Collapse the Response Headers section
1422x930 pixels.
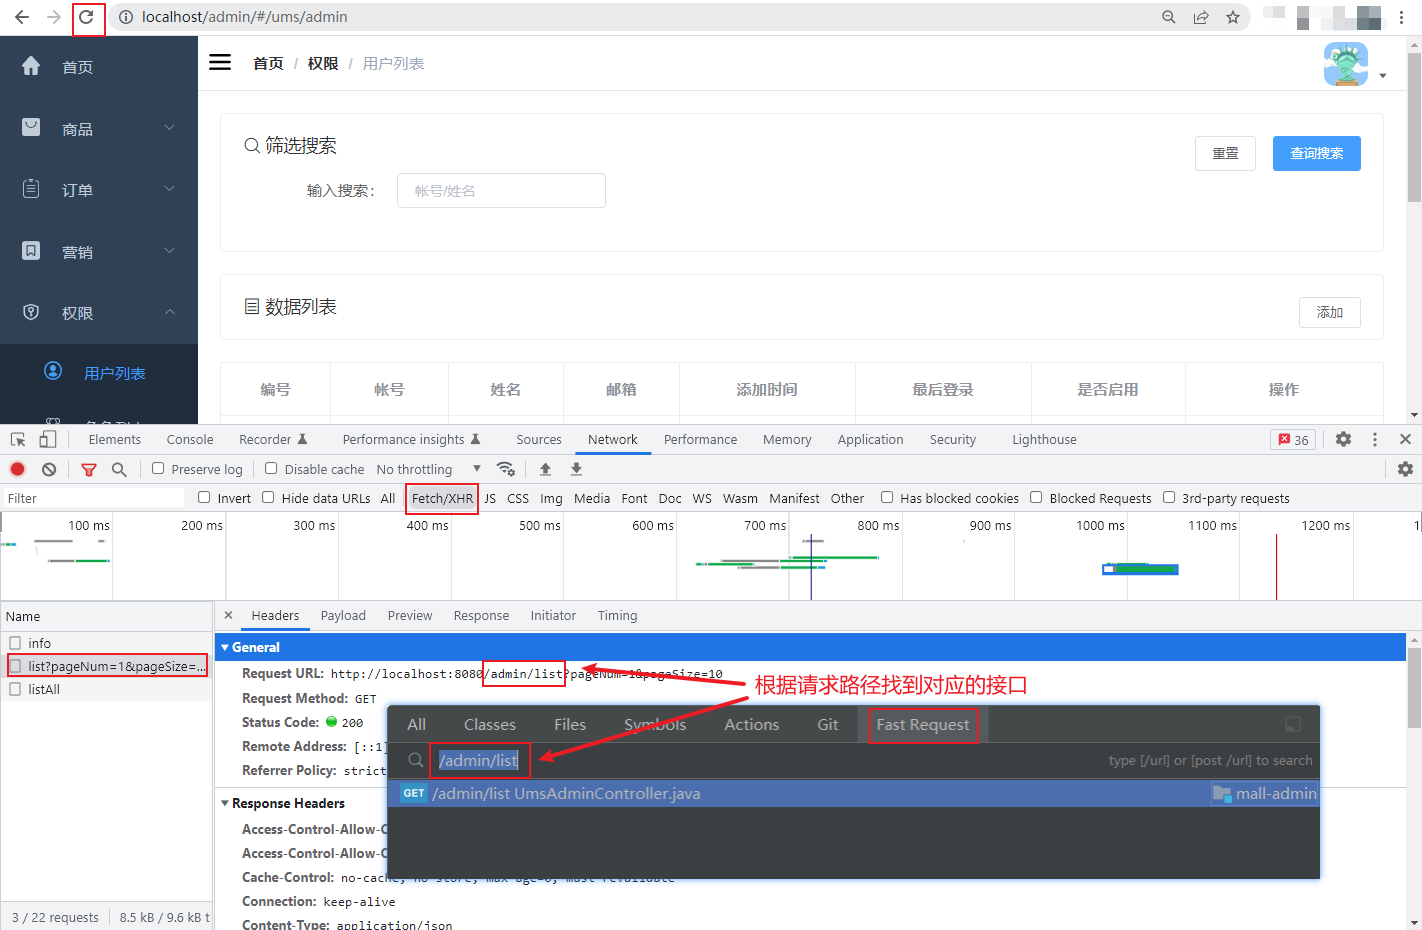[x=225, y=803]
